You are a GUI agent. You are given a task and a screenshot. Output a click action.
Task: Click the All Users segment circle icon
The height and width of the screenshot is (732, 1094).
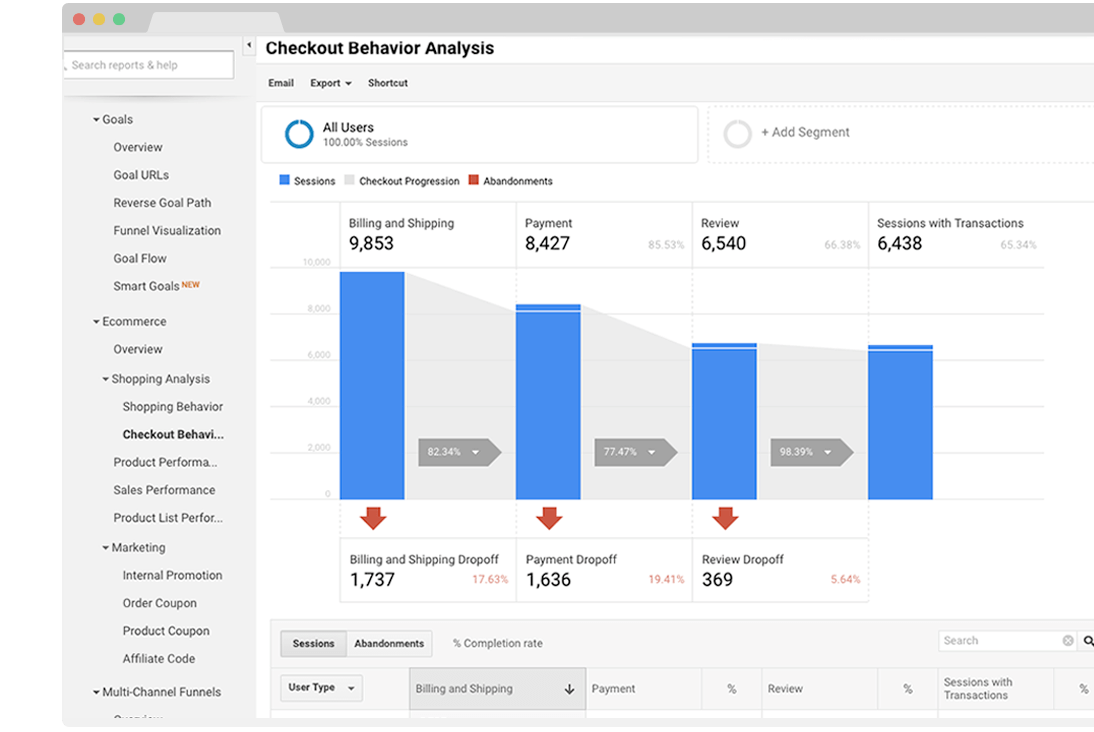tap(299, 134)
